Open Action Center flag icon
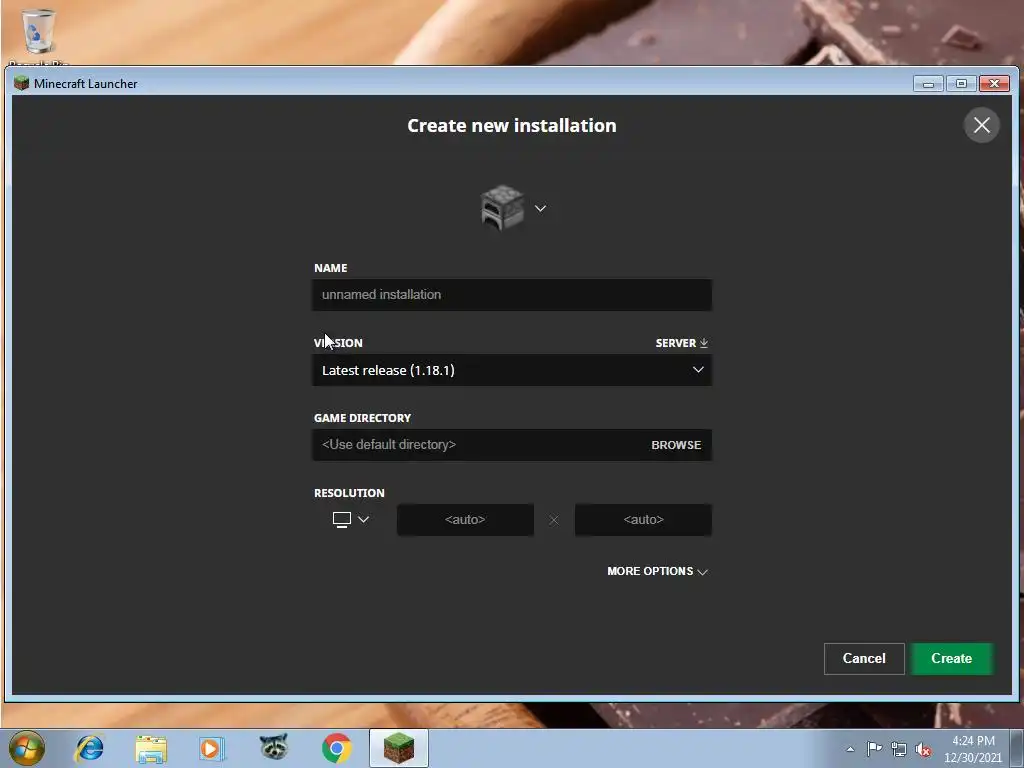The width and height of the screenshot is (1024, 768). point(874,749)
